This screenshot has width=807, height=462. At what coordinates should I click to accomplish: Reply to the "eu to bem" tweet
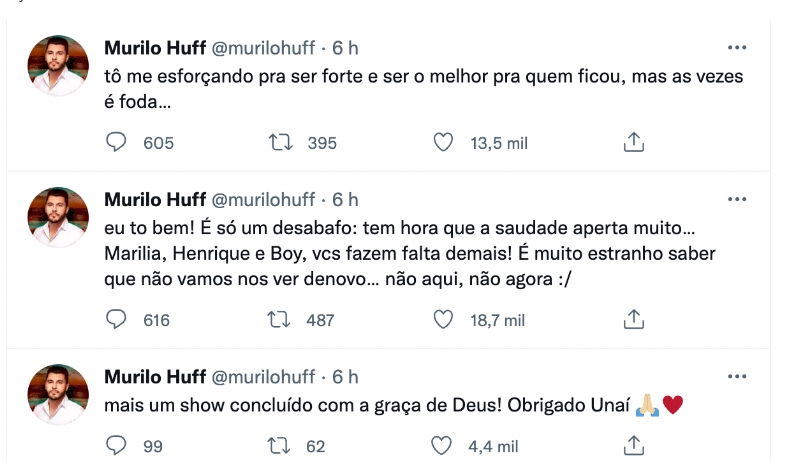pyautogui.click(x=117, y=320)
